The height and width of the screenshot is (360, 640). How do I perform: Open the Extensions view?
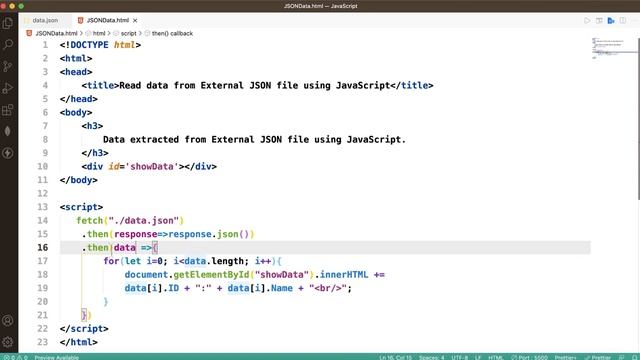(x=8, y=109)
